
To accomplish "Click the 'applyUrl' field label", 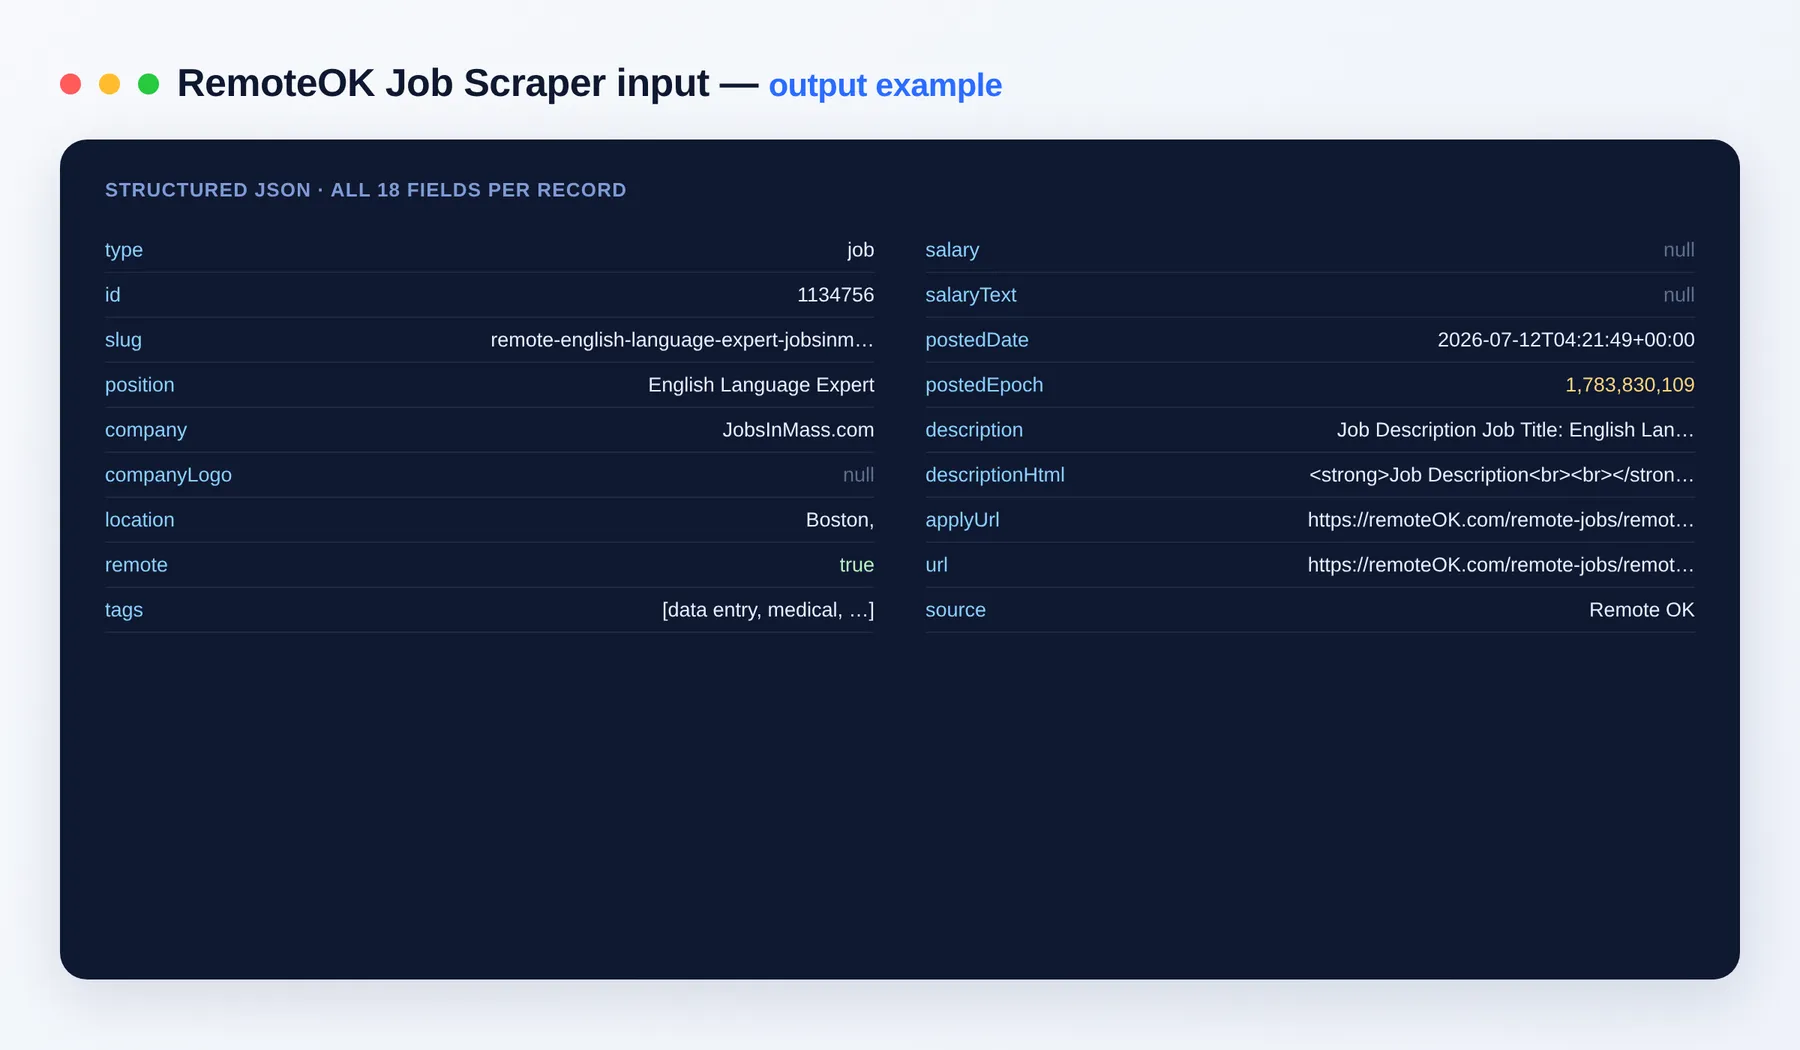I will tap(962, 520).
